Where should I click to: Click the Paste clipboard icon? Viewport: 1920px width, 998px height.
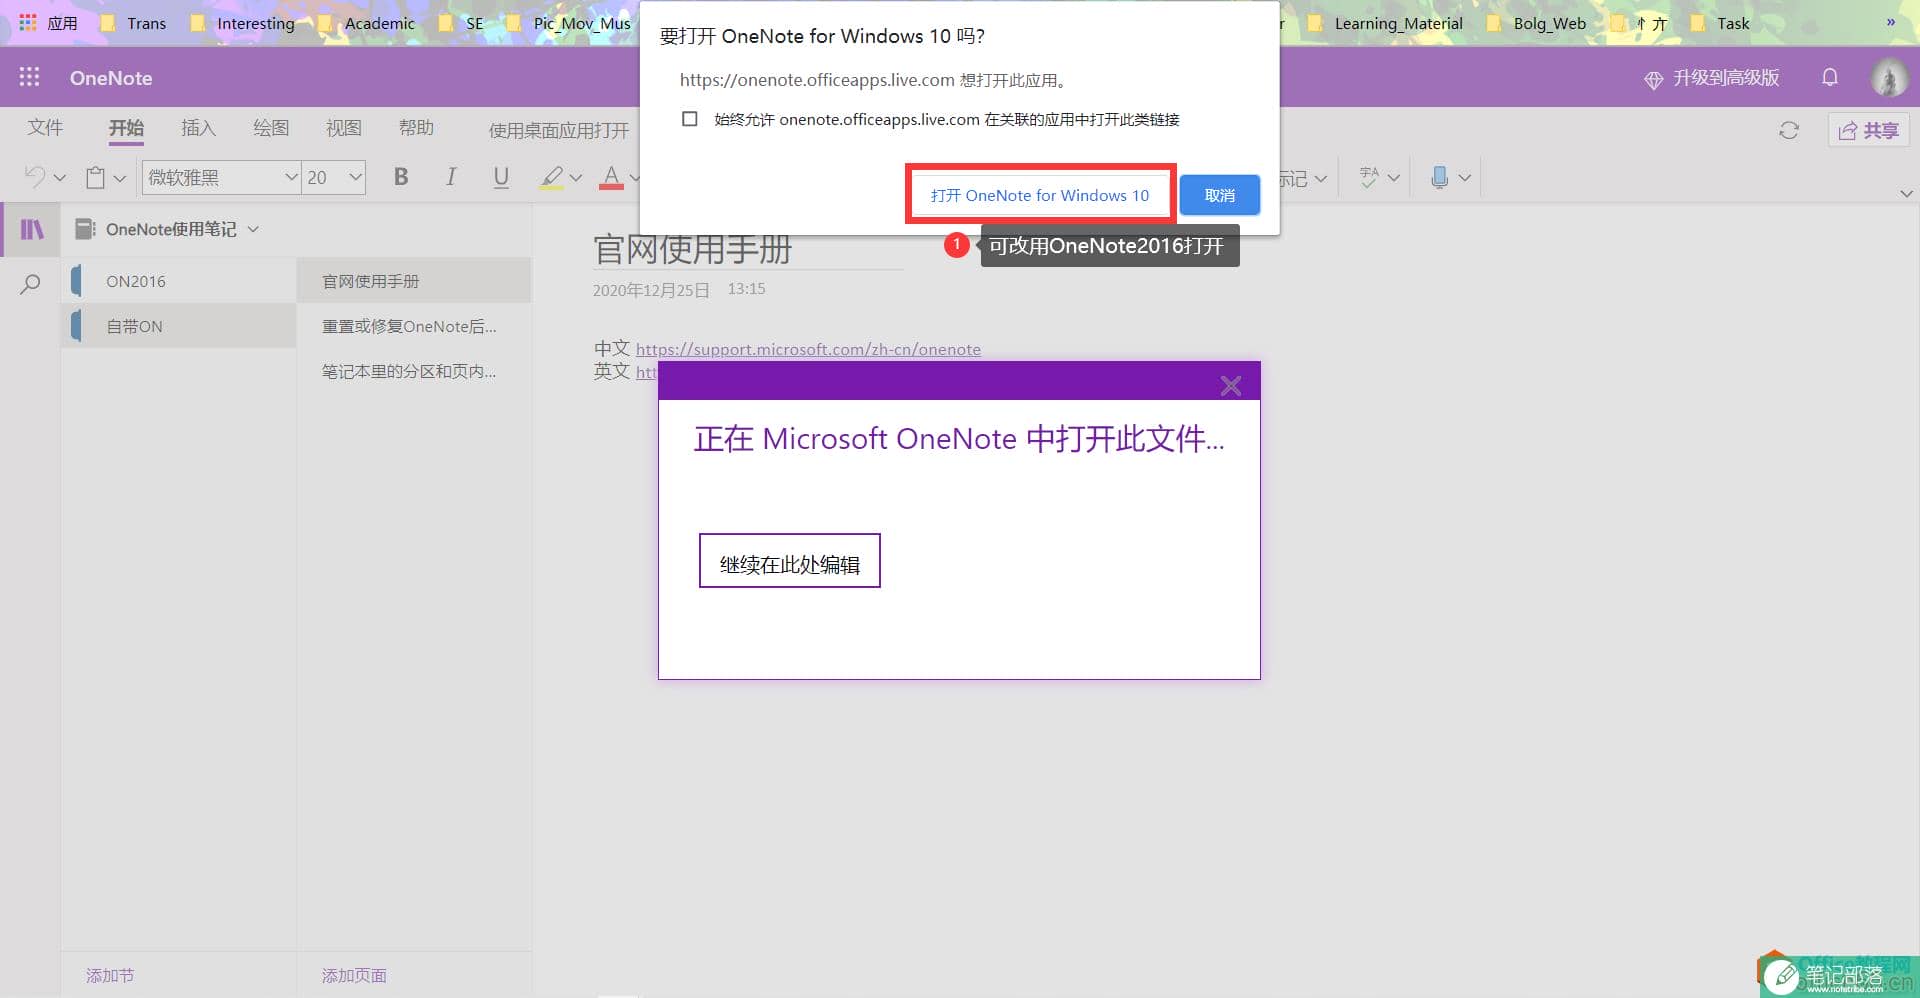pyautogui.click(x=96, y=177)
